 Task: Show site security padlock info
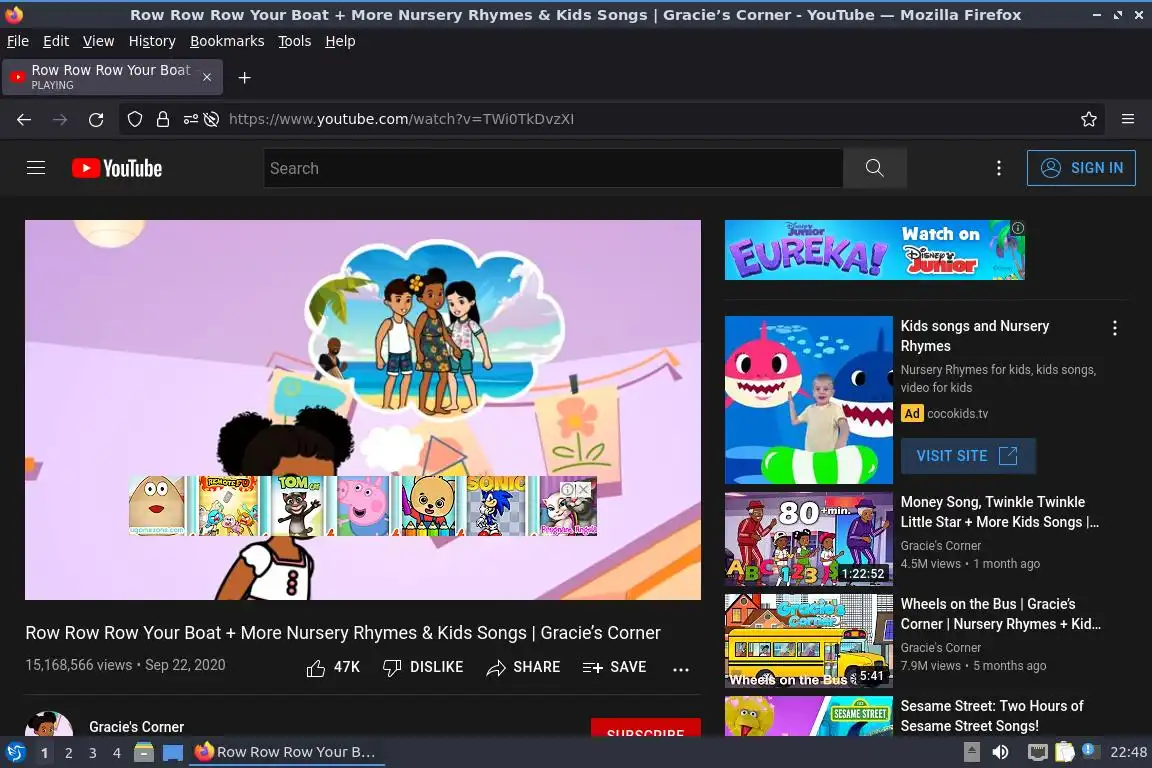point(163,119)
